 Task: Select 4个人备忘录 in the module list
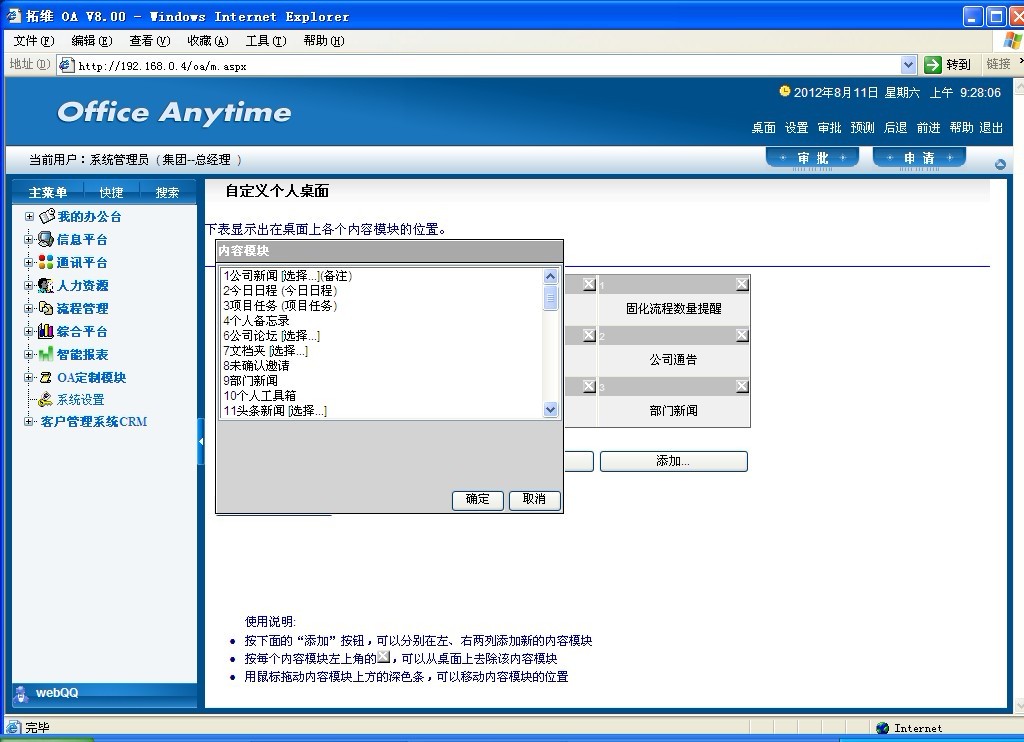pos(257,321)
